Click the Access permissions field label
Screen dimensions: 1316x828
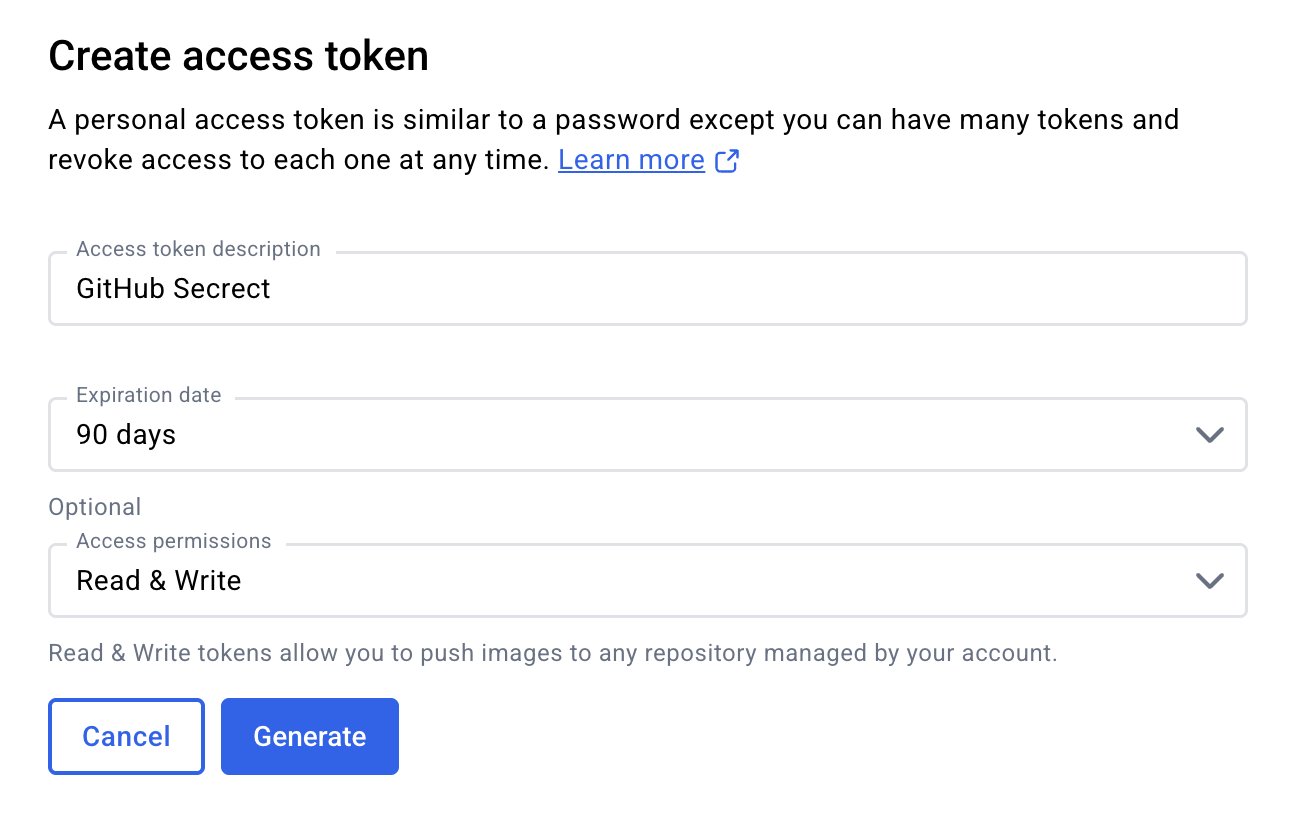(173, 541)
